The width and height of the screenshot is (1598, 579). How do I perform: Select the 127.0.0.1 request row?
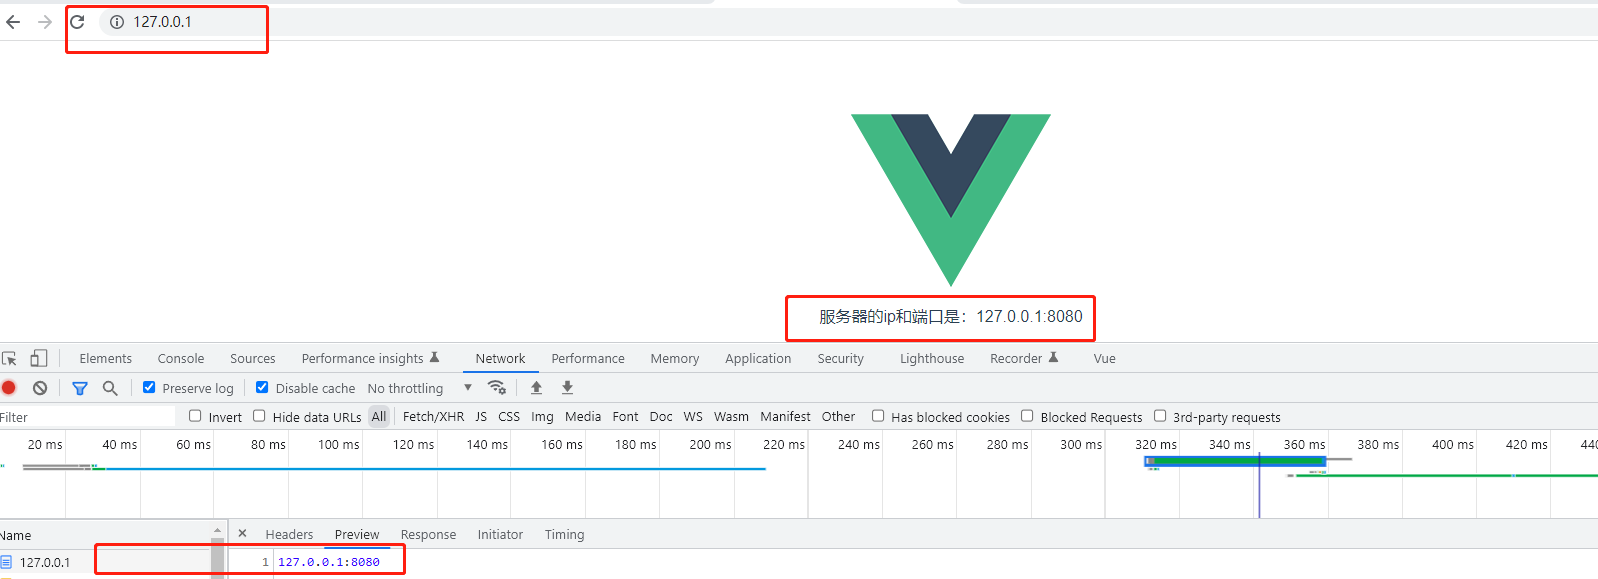coord(105,562)
